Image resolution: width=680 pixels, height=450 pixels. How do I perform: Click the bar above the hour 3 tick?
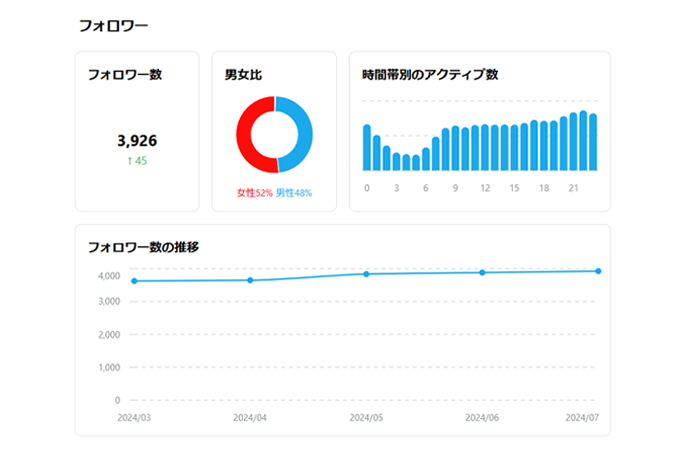[x=397, y=162]
